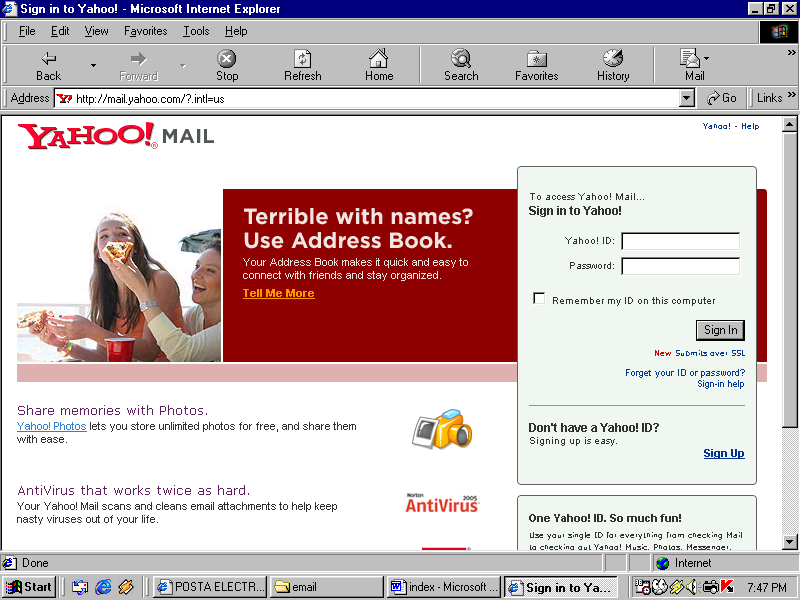Open the Tools menu
The width and height of the screenshot is (800, 600).
coord(196,31)
